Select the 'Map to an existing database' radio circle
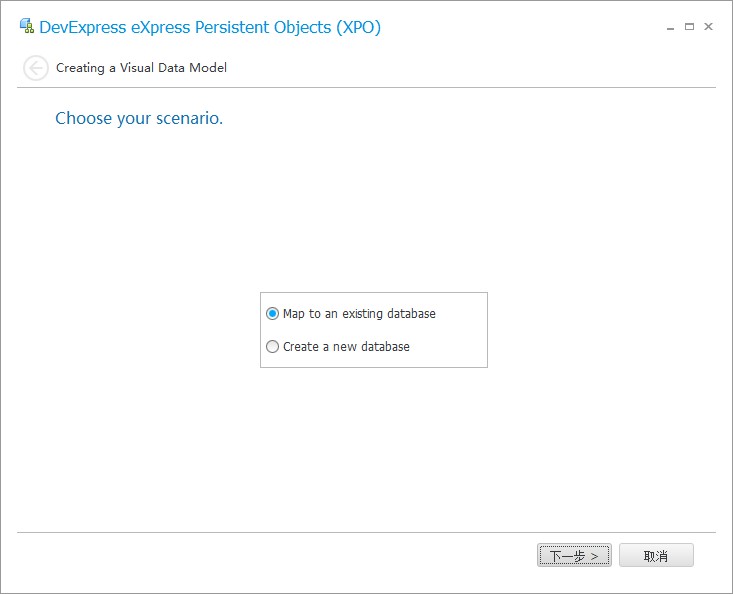The width and height of the screenshot is (733, 594). (x=273, y=314)
